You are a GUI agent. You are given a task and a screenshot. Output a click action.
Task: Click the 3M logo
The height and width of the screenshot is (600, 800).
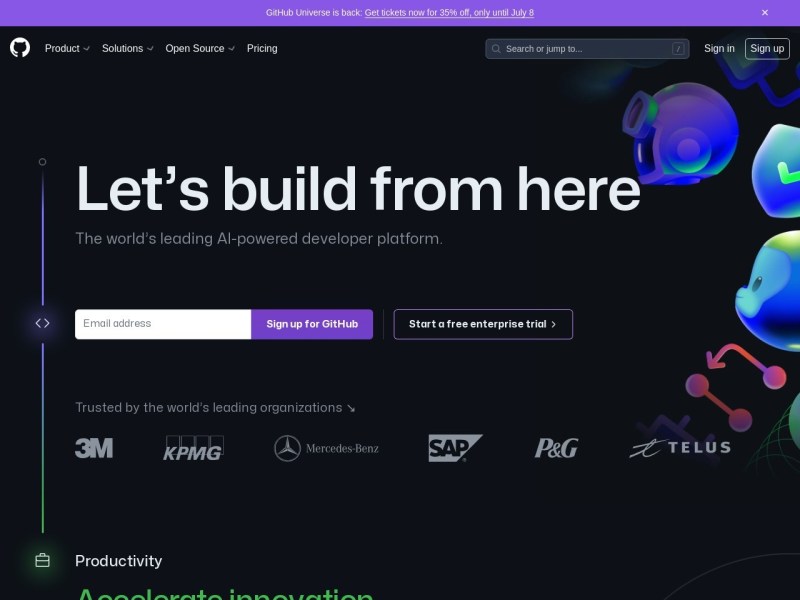[x=94, y=448]
